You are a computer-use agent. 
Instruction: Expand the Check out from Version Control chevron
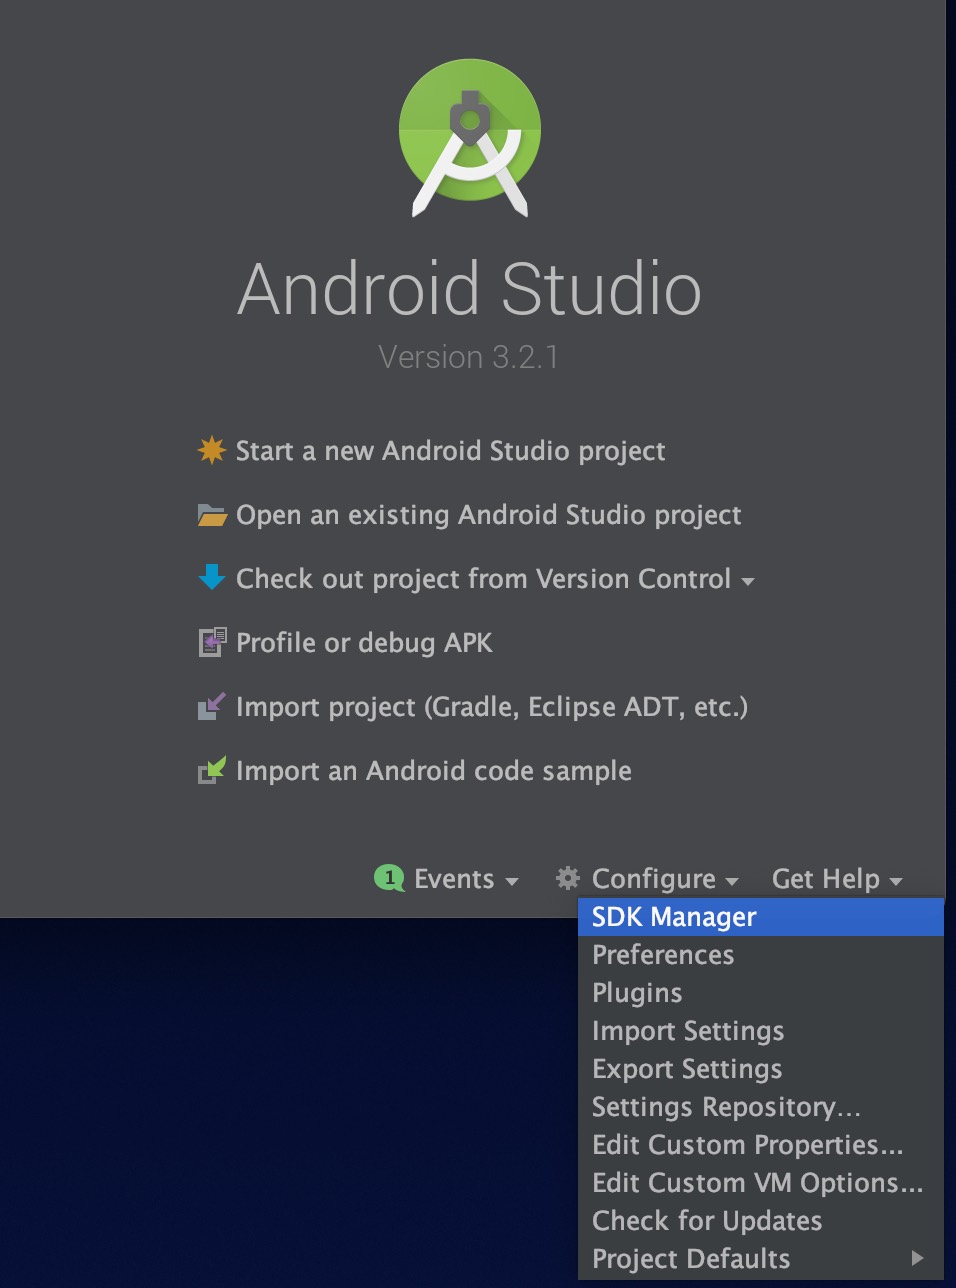750,581
